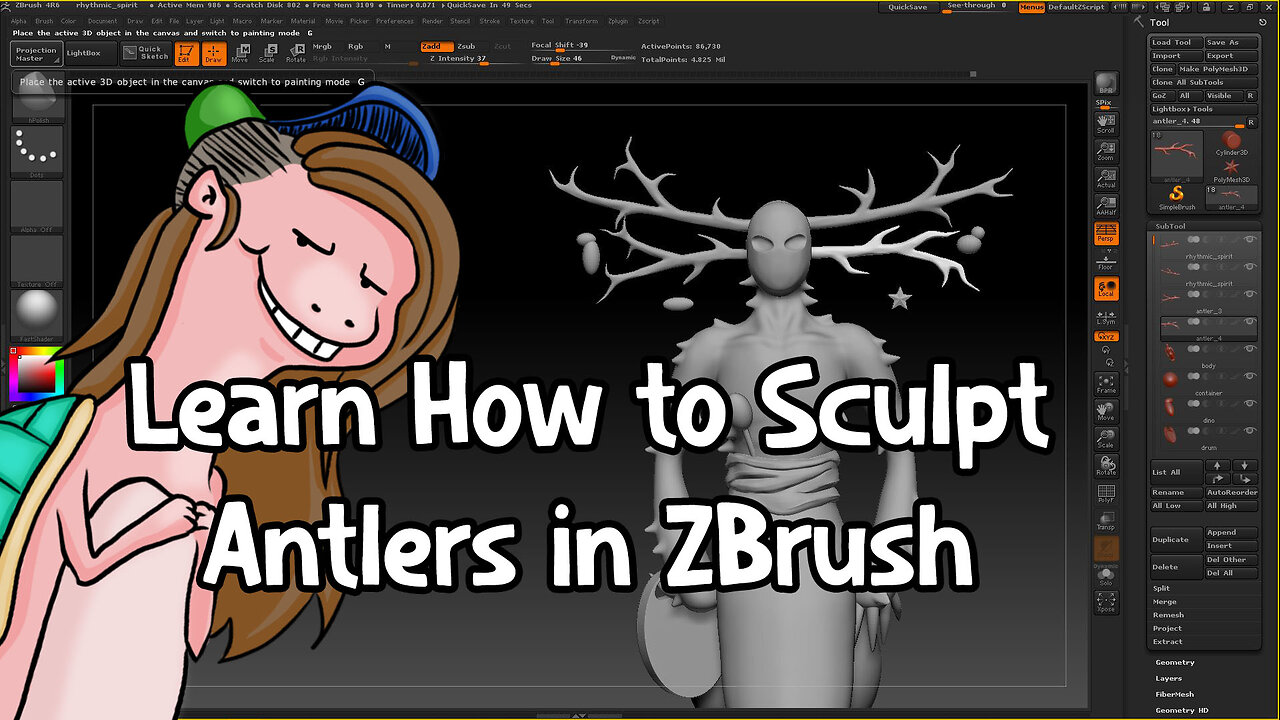Expand the Project subsection
This screenshot has height=720, width=1280.
point(1167,628)
